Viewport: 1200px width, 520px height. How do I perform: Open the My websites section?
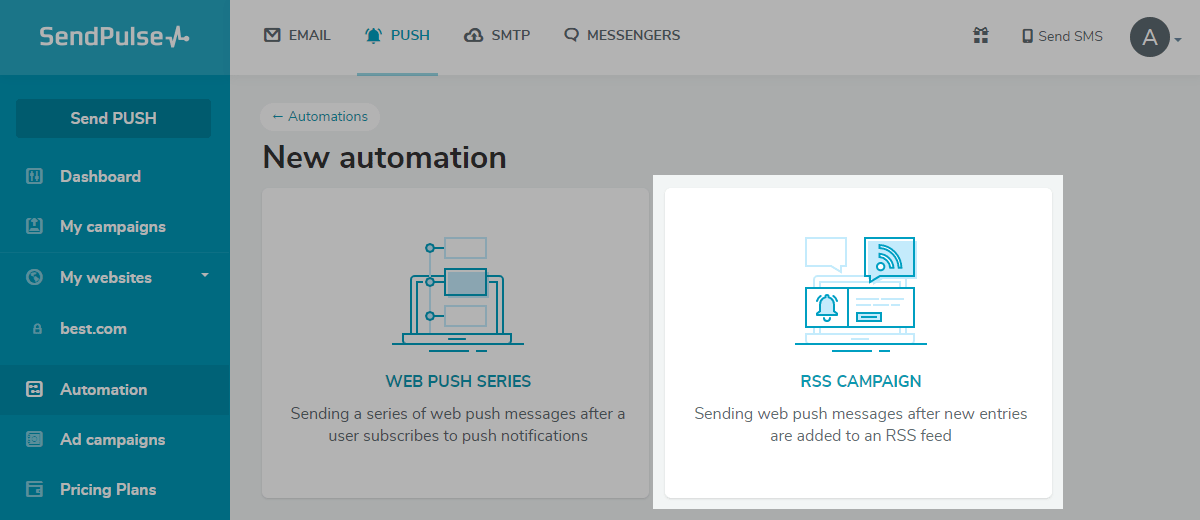pos(106,277)
